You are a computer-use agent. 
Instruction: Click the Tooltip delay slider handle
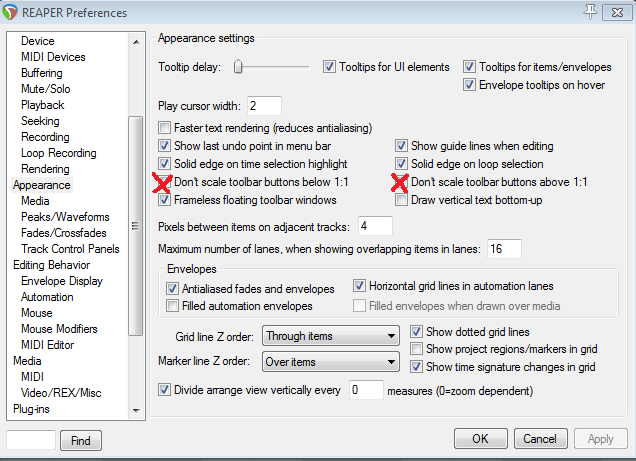click(x=239, y=67)
